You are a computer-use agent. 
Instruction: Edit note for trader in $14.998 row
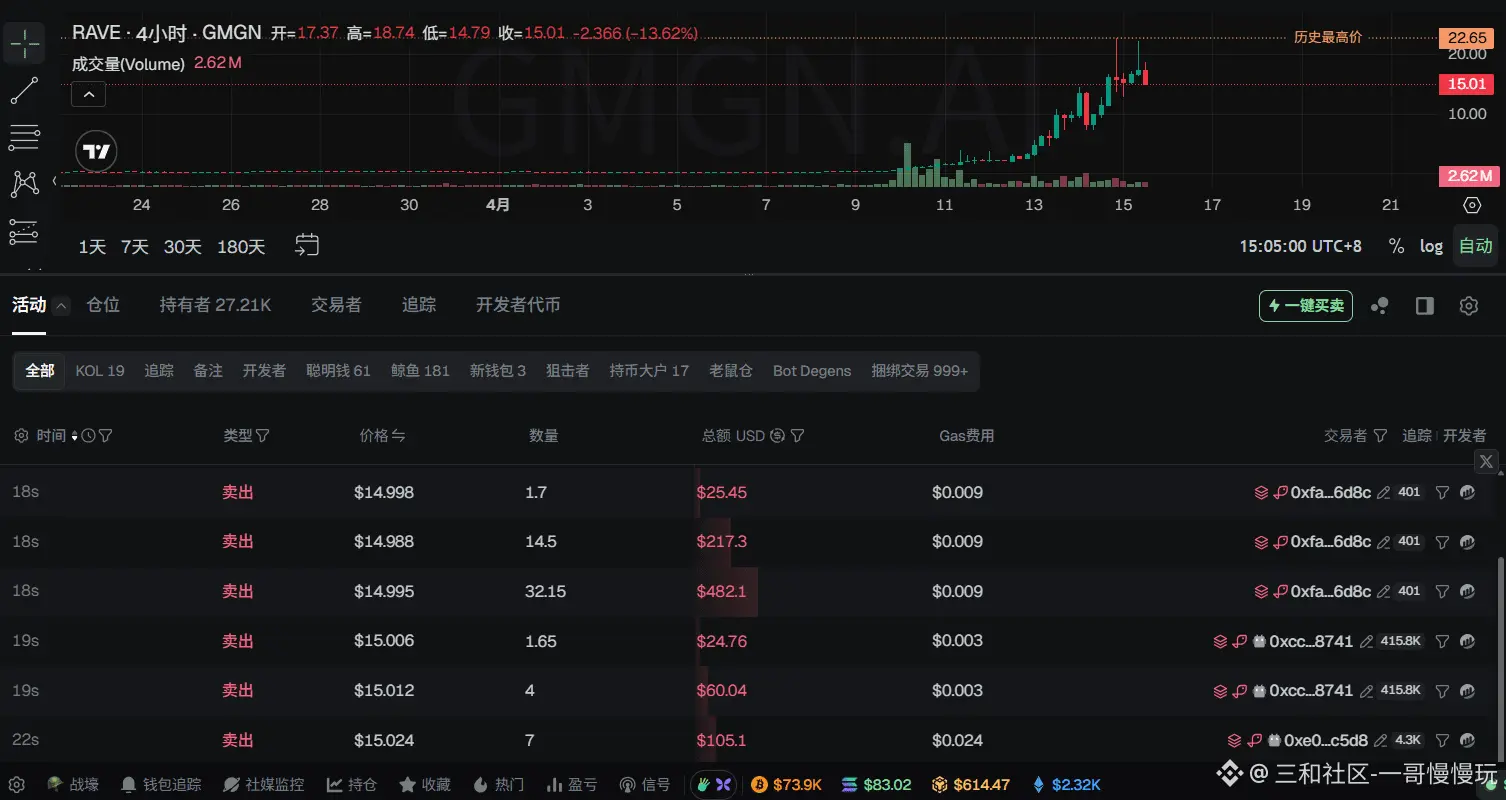click(1384, 492)
